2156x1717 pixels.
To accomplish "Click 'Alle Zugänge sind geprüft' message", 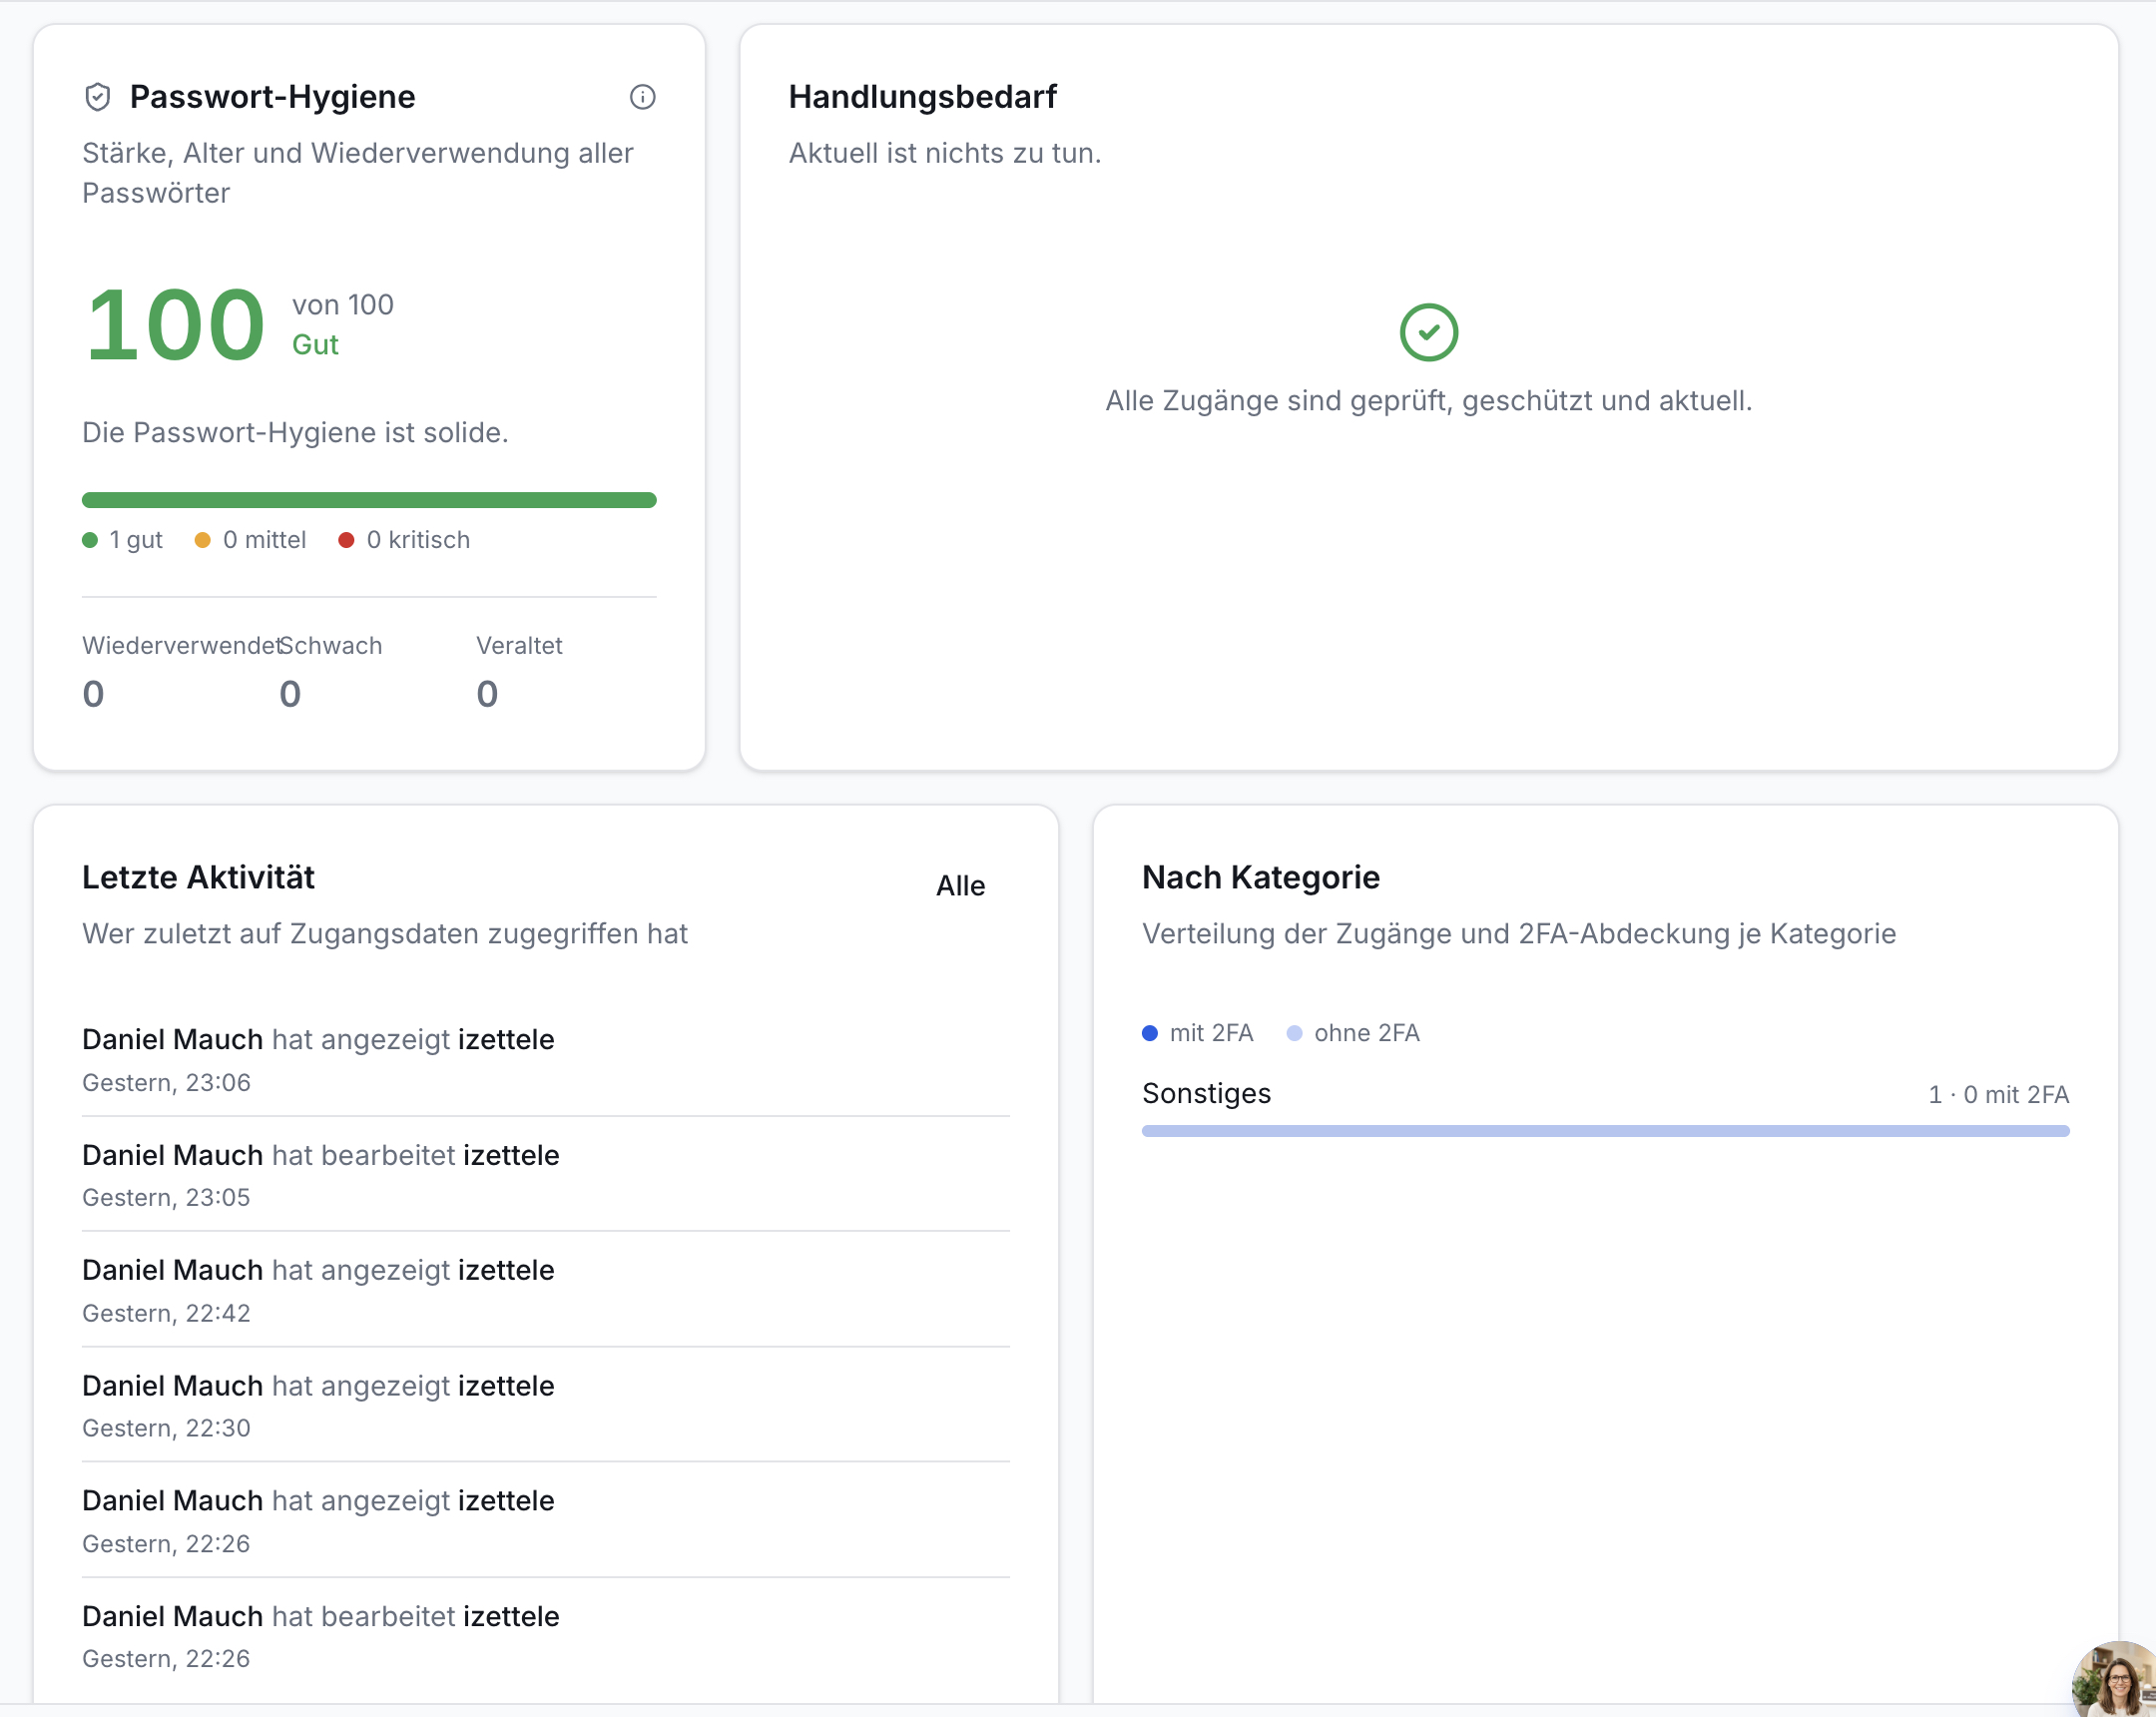I will pyautogui.click(x=1428, y=401).
